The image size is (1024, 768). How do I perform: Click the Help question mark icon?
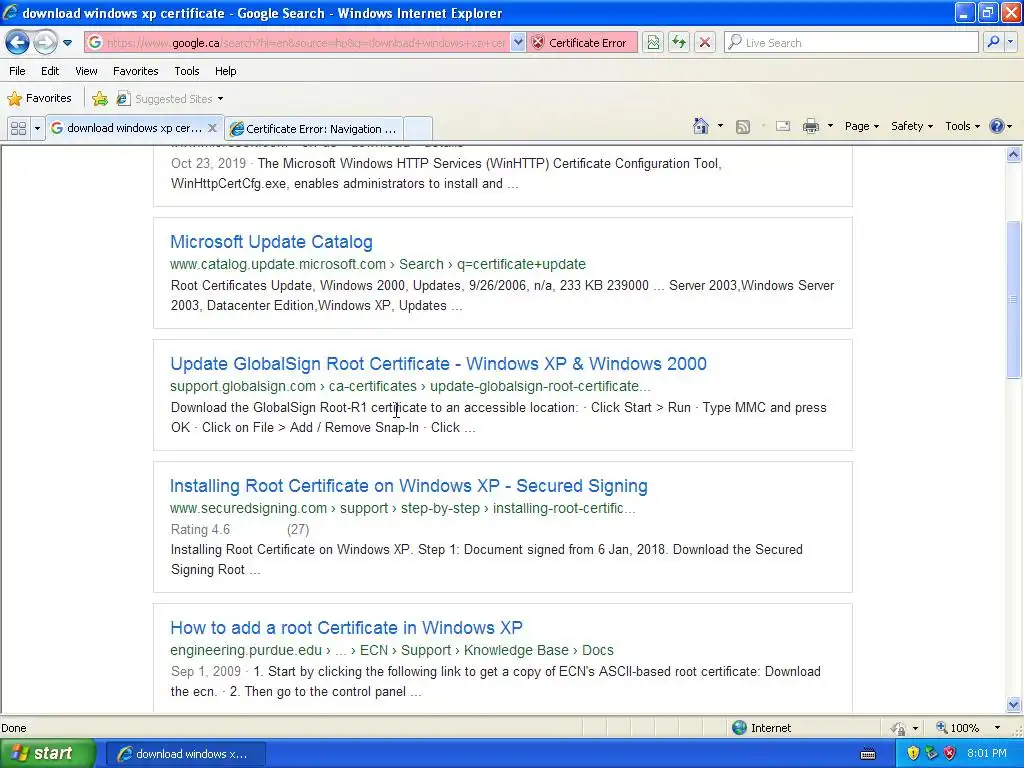pyautogui.click(x=997, y=126)
